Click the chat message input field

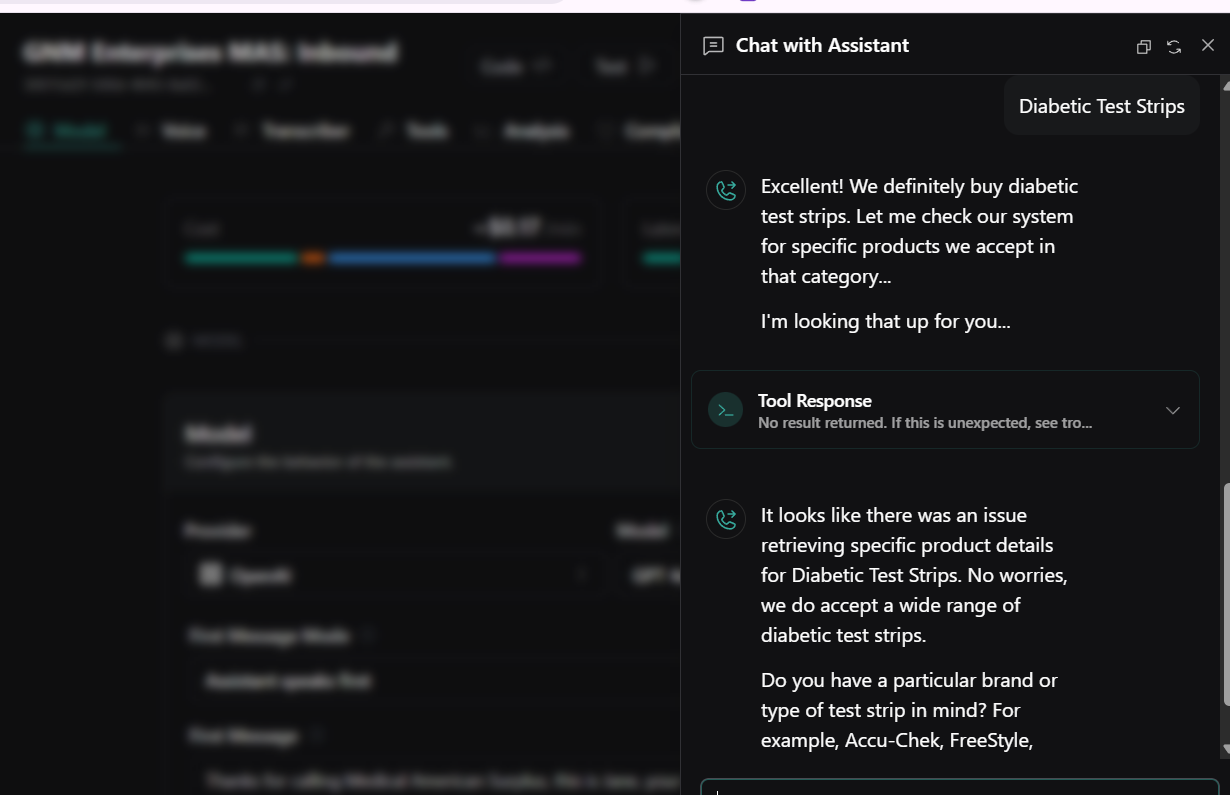[958, 787]
